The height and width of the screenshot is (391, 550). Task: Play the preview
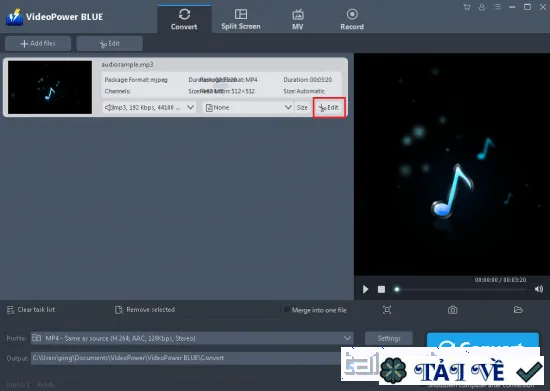pos(365,289)
